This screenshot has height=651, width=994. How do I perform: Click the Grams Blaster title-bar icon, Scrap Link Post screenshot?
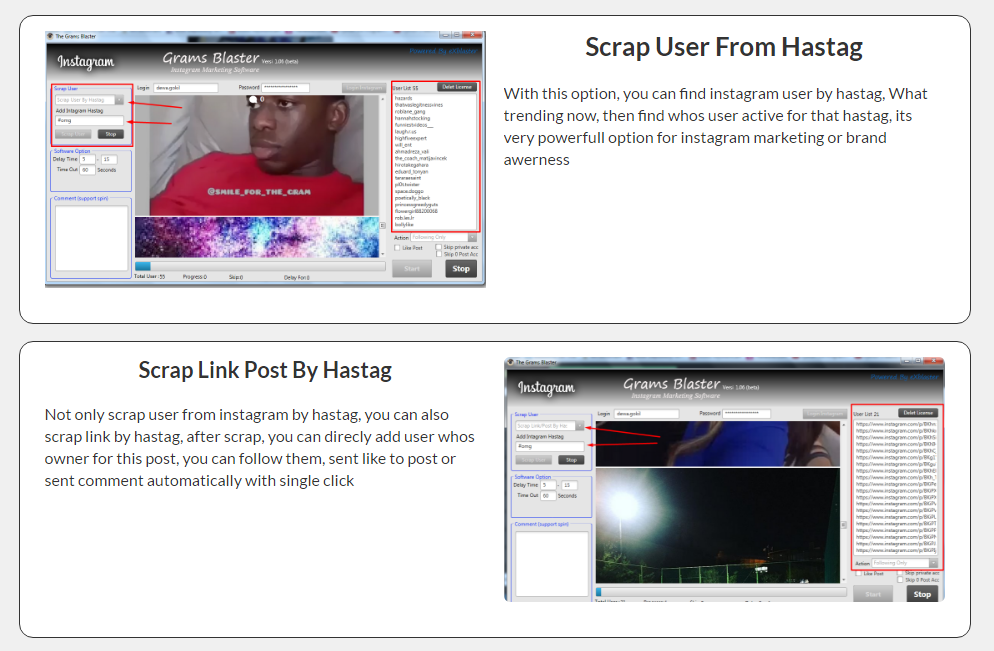(x=510, y=362)
